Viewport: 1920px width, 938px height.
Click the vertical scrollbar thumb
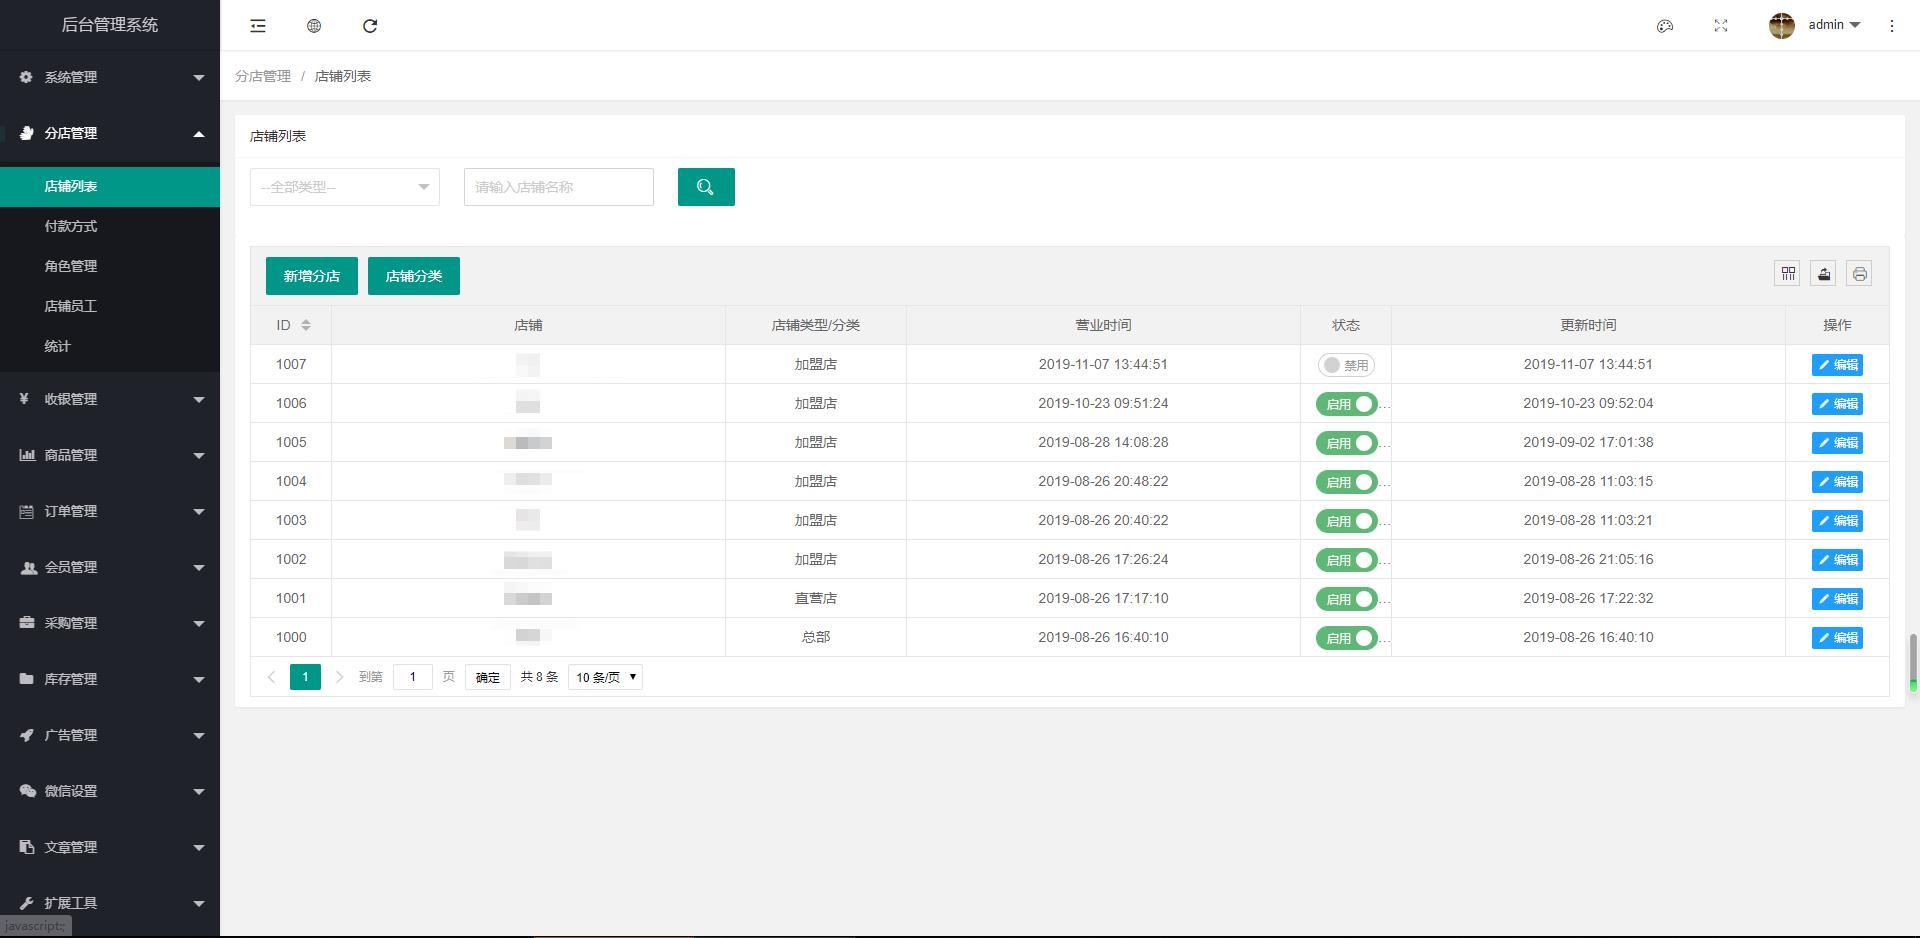[x=1913, y=661]
